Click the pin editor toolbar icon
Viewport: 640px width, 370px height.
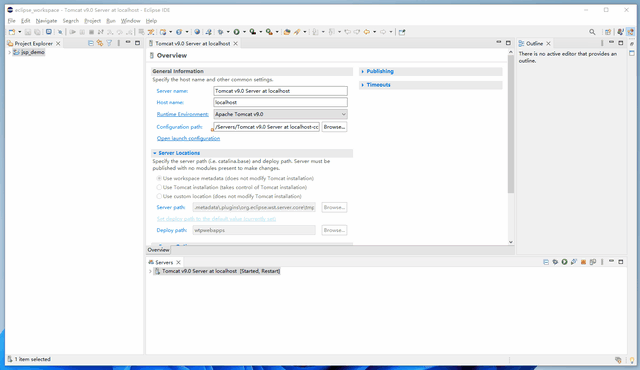(x=402, y=32)
